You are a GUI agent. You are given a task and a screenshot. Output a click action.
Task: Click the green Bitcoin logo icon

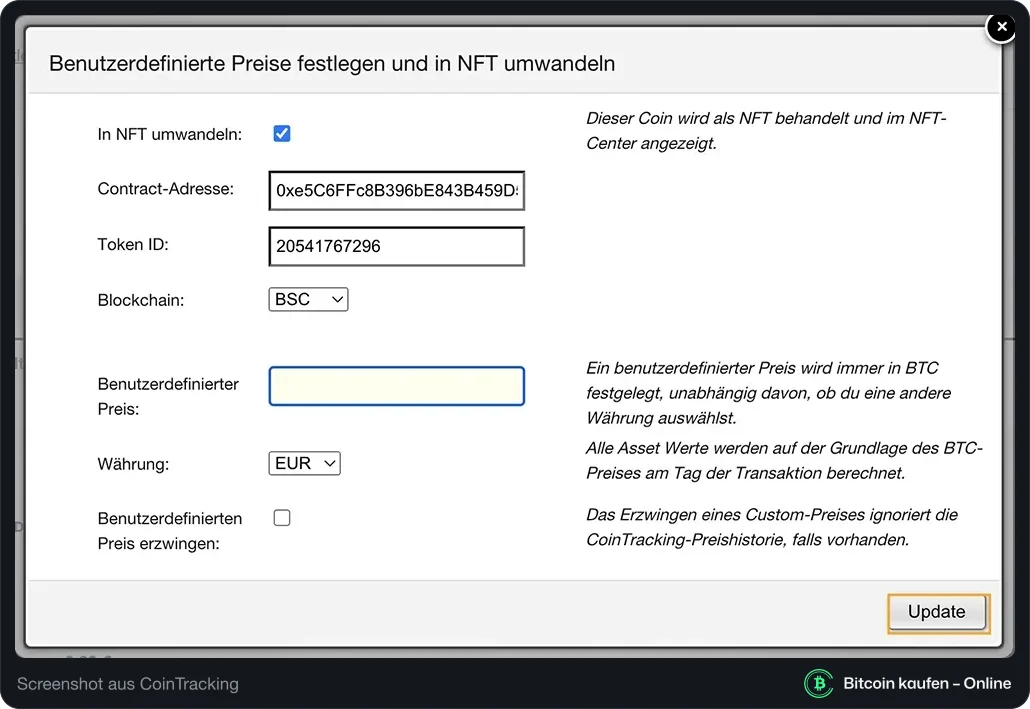click(818, 683)
